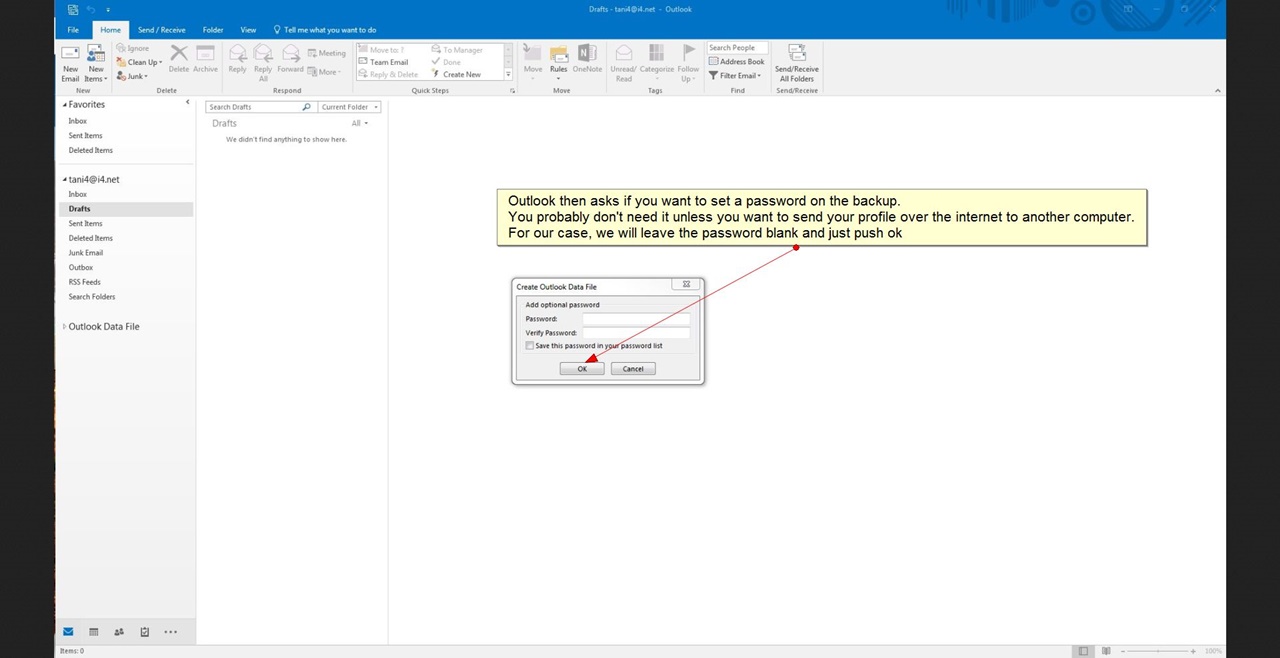The image size is (1280, 658).
Task: Click the Ignore conversation button
Action: pos(133,48)
